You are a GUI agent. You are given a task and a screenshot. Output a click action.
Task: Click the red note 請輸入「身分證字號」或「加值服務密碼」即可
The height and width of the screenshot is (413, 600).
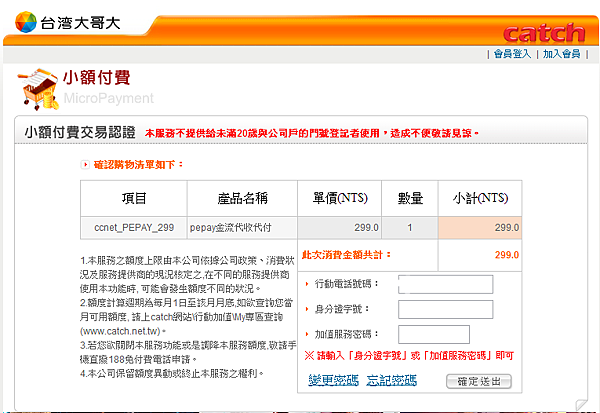(409, 356)
